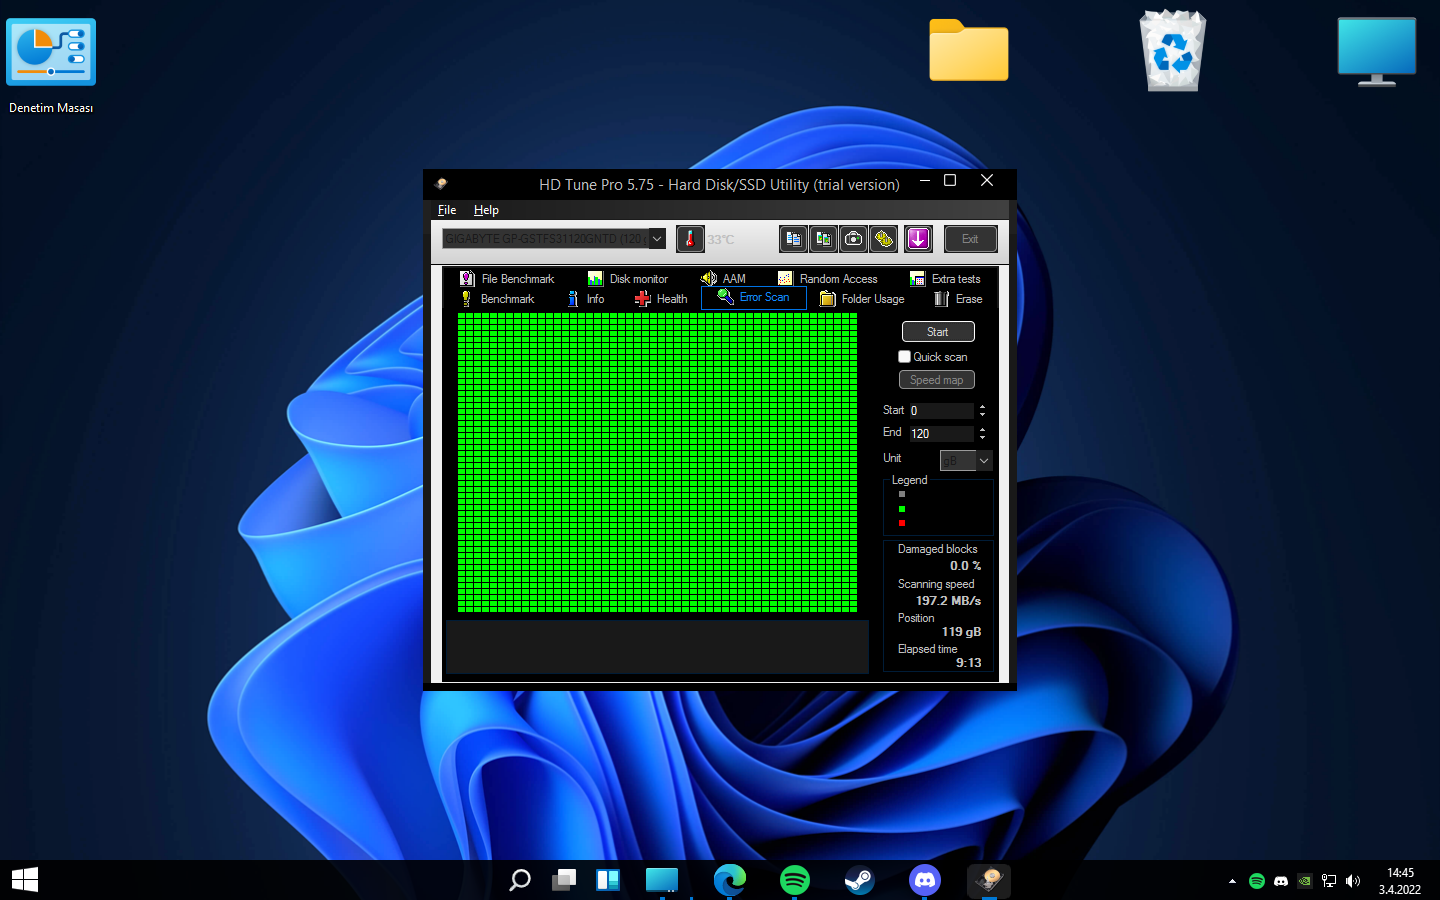The width and height of the screenshot is (1440, 900).
Task: Click the gray legend swatch
Action: [902, 494]
